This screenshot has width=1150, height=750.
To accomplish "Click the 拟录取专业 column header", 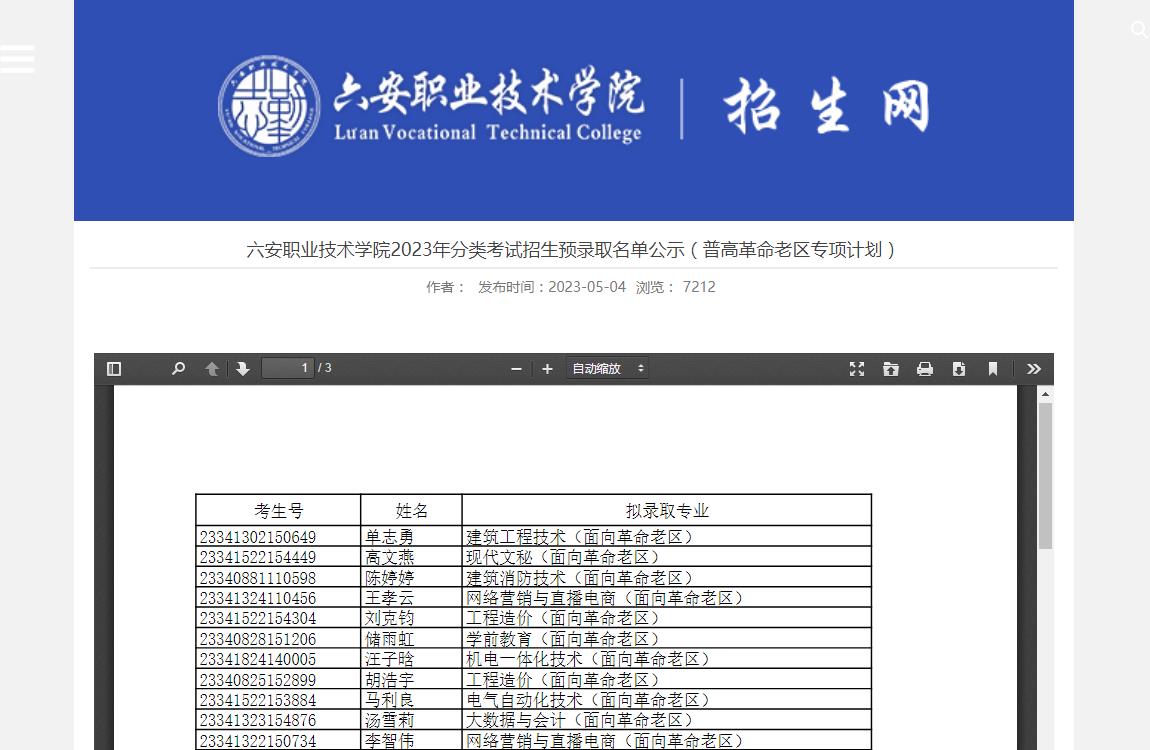I will [x=667, y=510].
